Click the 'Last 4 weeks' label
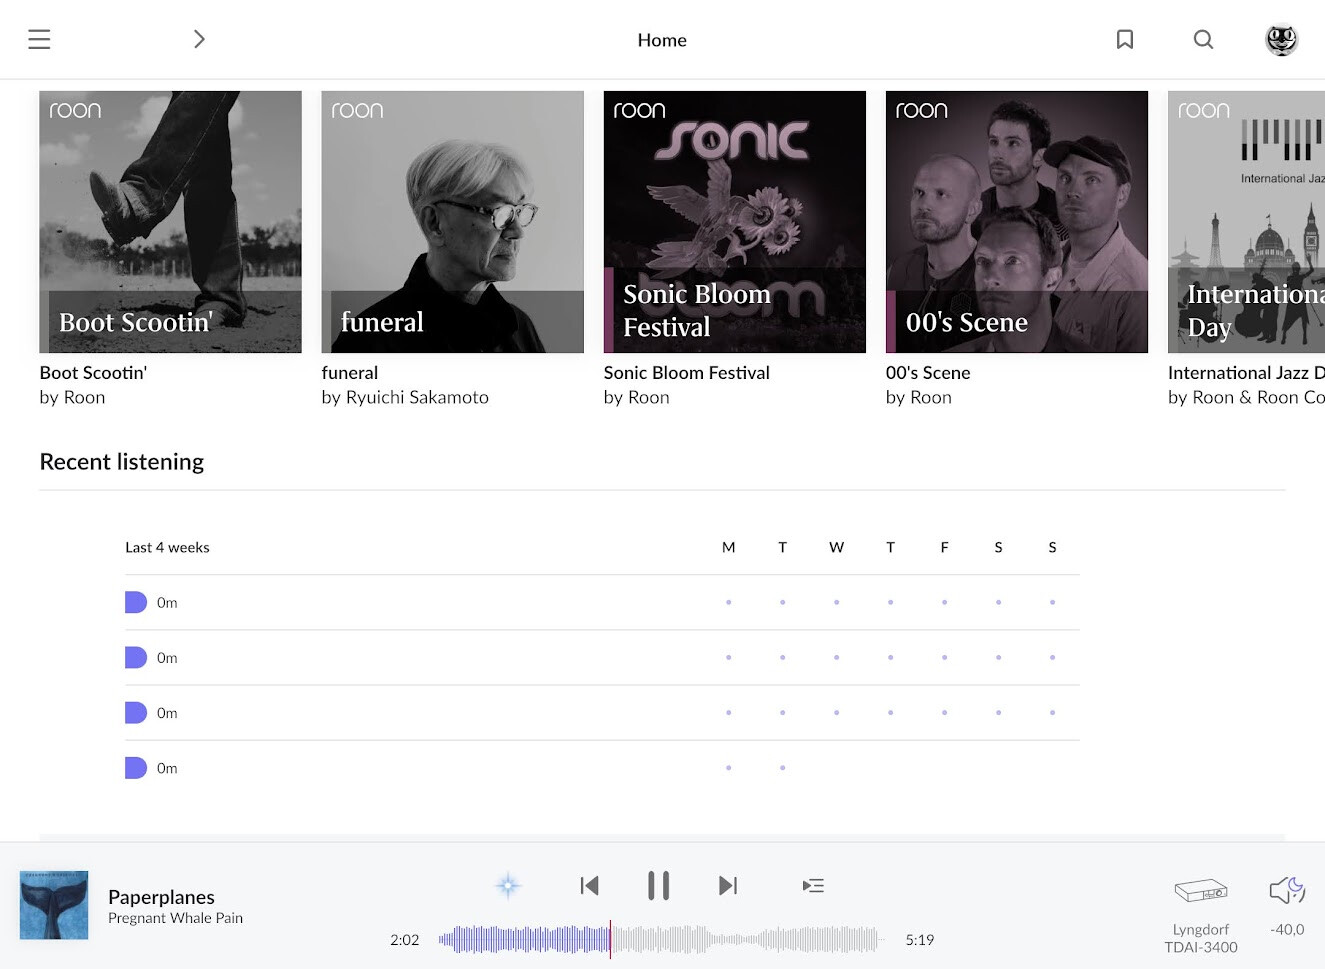This screenshot has width=1325, height=969. pyautogui.click(x=167, y=547)
